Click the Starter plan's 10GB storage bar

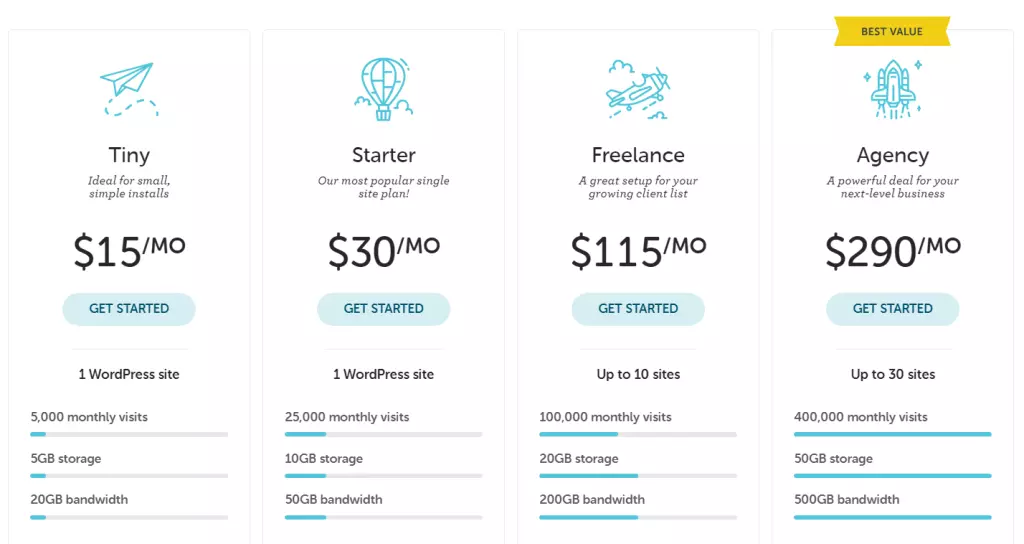383,476
